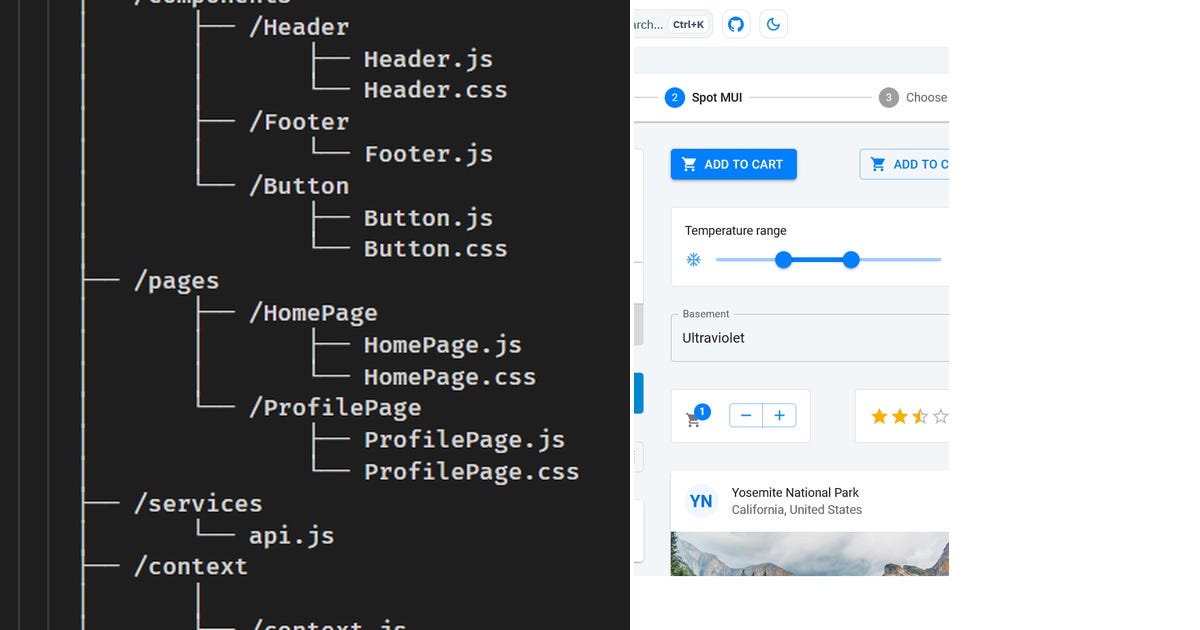Click the snowflake icon beside the temperature slider
Image resolution: width=1200 pixels, height=630 pixels.
pyautogui.click(x=693, y=259)
